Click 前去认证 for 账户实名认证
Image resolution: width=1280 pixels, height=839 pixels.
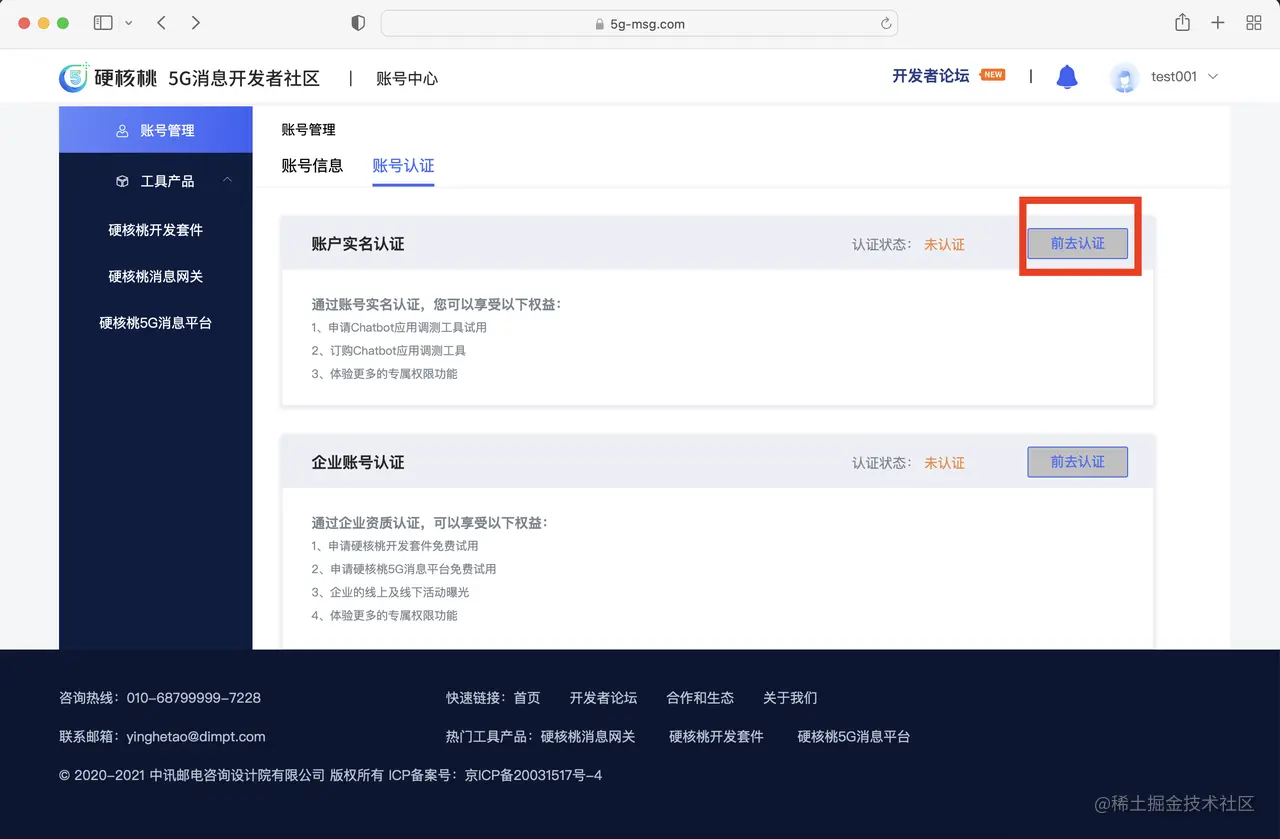(1077, 243)
